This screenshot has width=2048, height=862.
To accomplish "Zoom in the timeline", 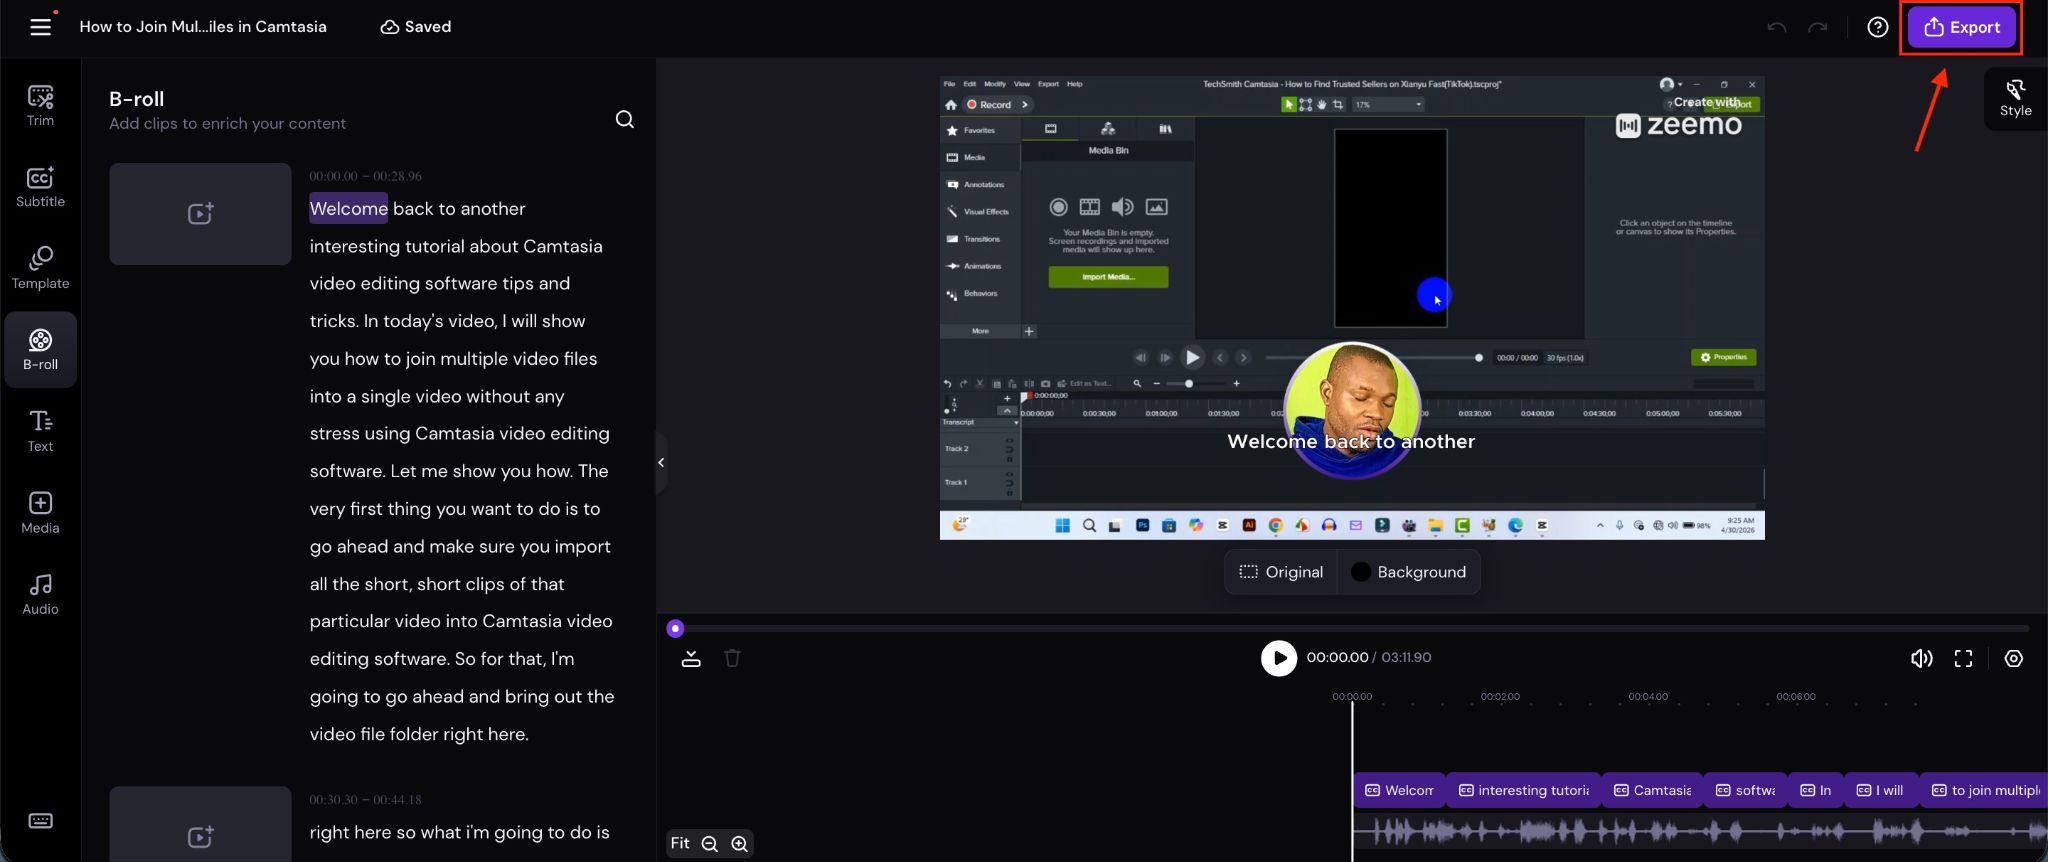I will (739, 844).
